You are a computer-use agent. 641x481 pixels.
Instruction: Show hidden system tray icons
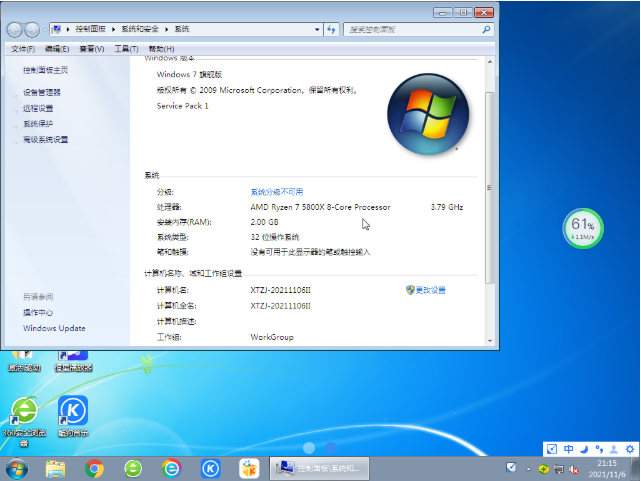click(528, 469)
